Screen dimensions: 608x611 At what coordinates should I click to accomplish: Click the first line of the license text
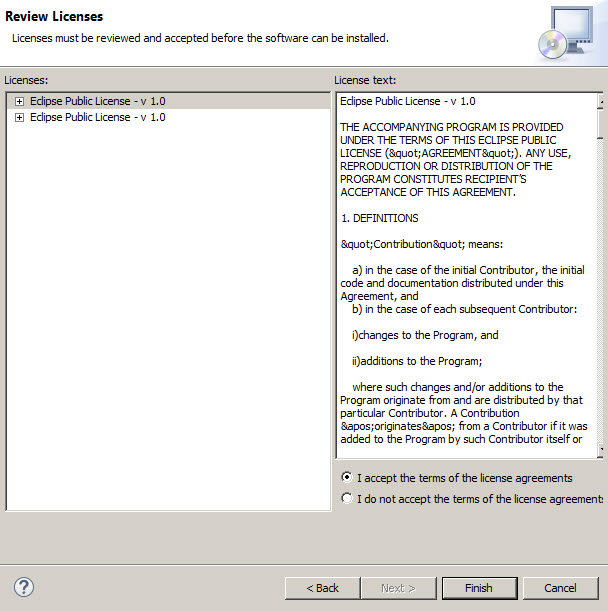(x=407, y=101)
